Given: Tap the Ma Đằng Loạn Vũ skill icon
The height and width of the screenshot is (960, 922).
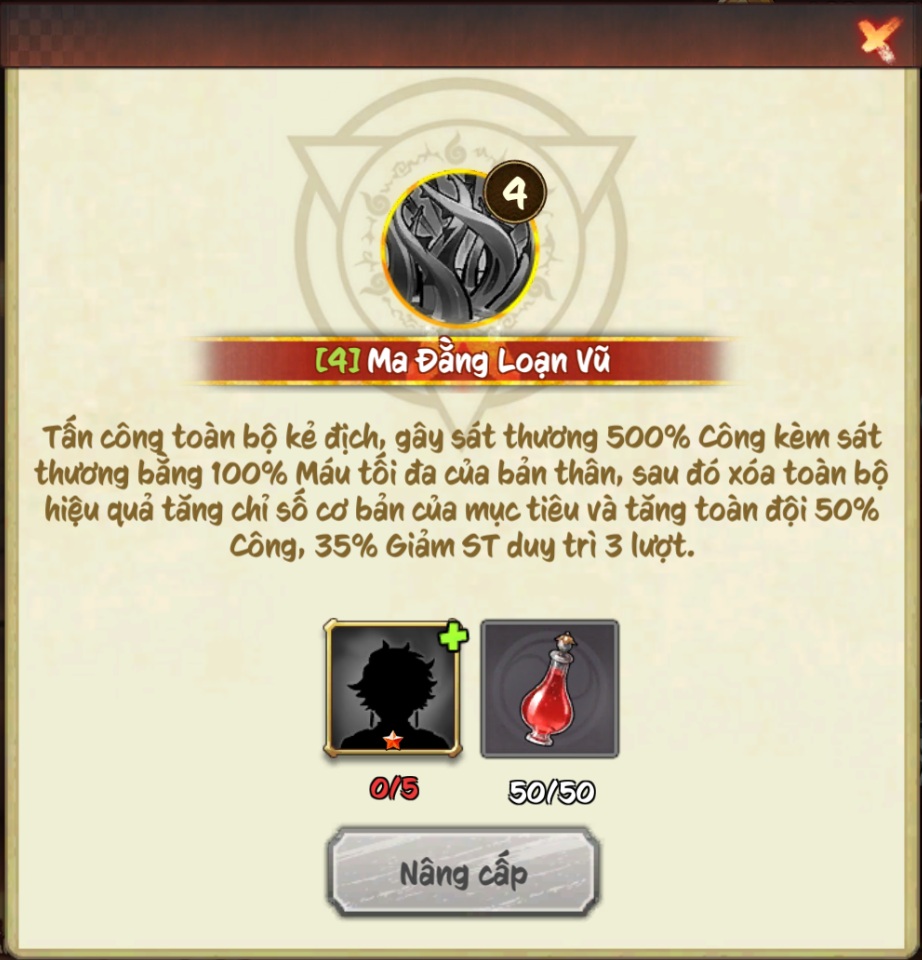Looking at the screenshot, I should 460,249.
